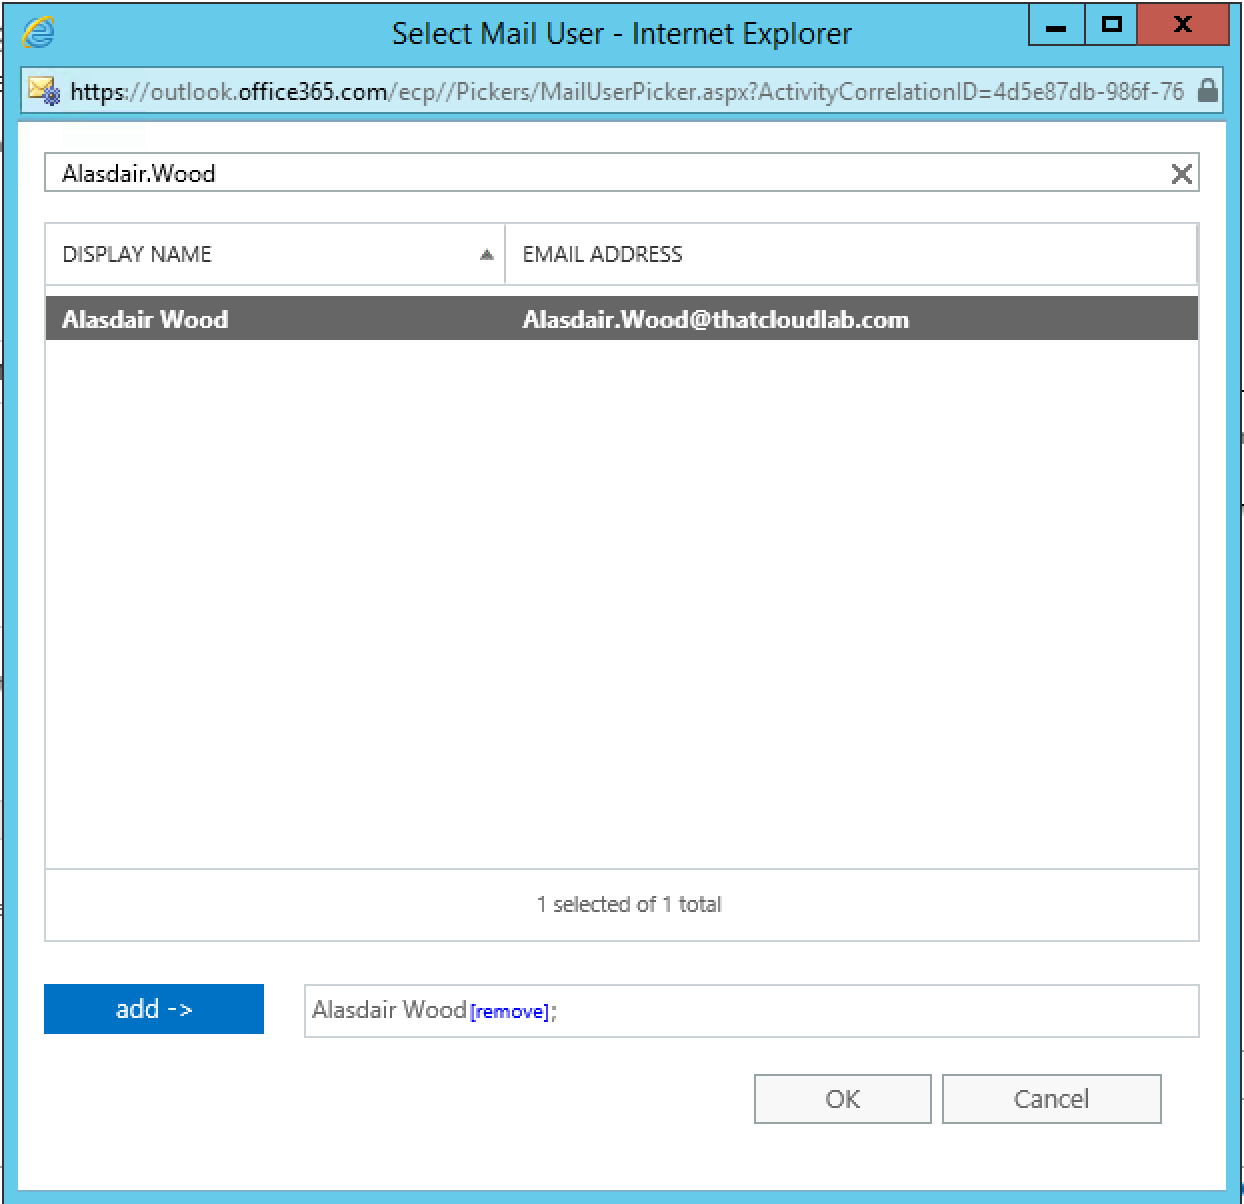Click the [remove] link next to Alasdair Wood
This screenshot has width=1244, height=1204.
(509, 1012)
